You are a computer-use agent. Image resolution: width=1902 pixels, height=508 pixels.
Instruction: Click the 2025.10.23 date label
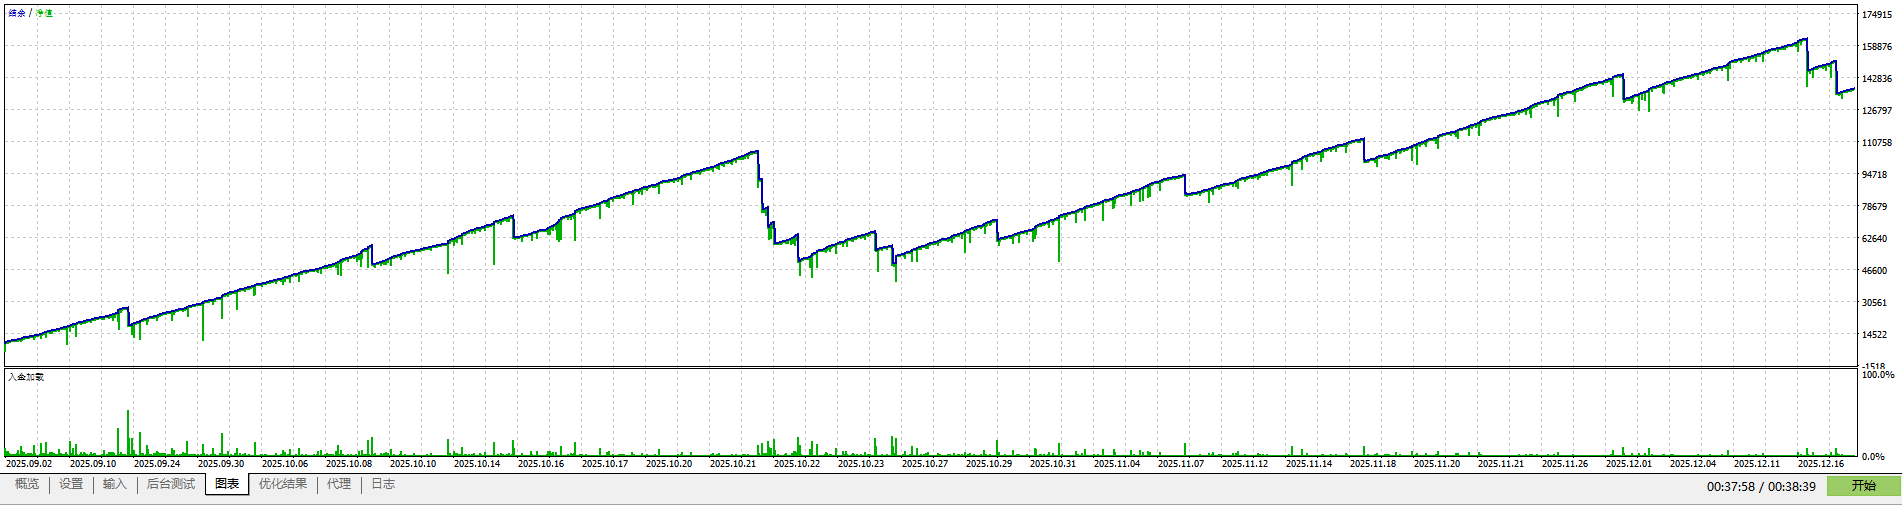(861, 464)
